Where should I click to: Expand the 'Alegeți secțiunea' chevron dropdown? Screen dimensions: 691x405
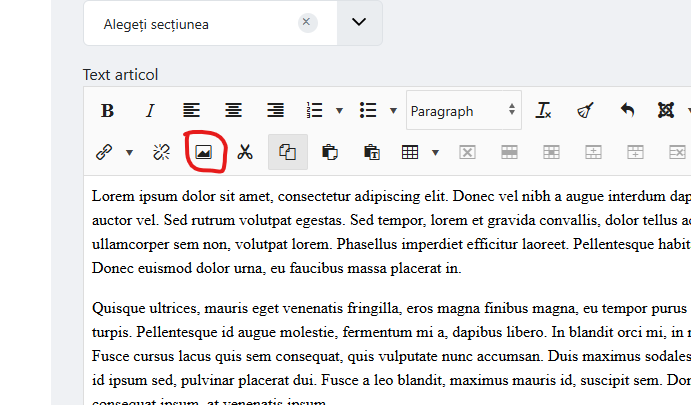click(x=360, y=22)
